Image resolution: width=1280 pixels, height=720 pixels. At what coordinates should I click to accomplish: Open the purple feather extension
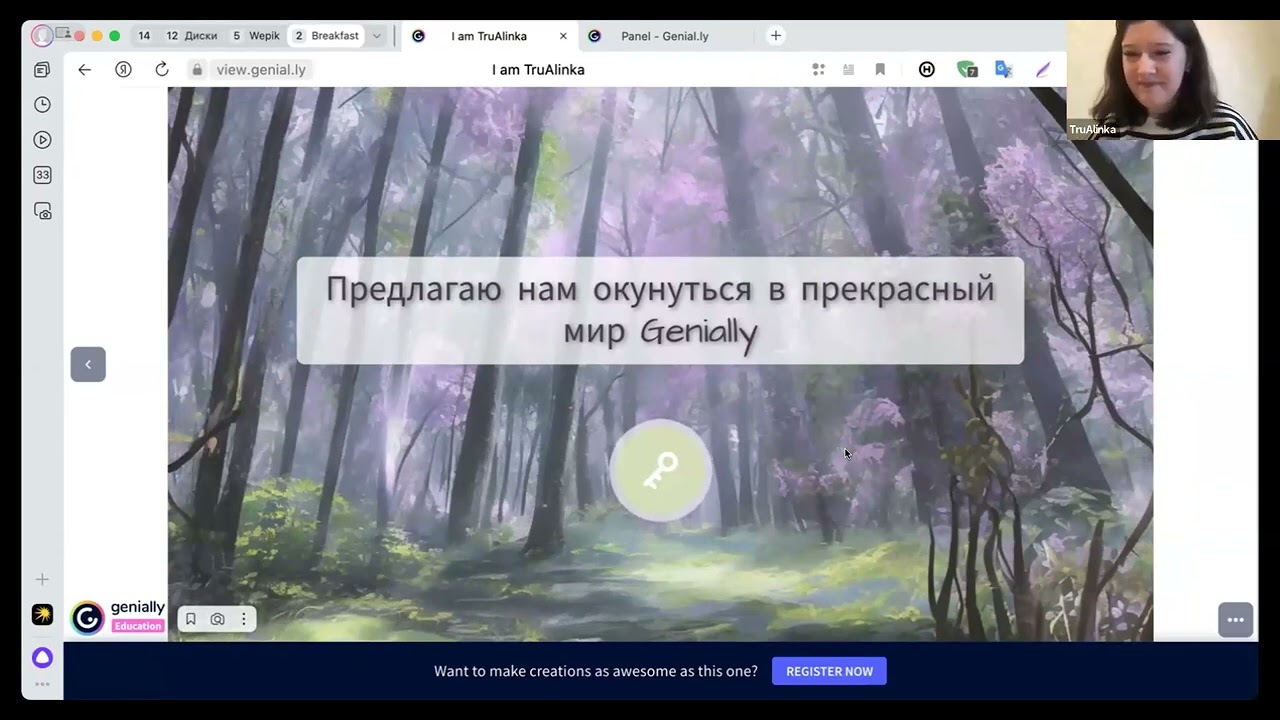[x=1043, y=69]
